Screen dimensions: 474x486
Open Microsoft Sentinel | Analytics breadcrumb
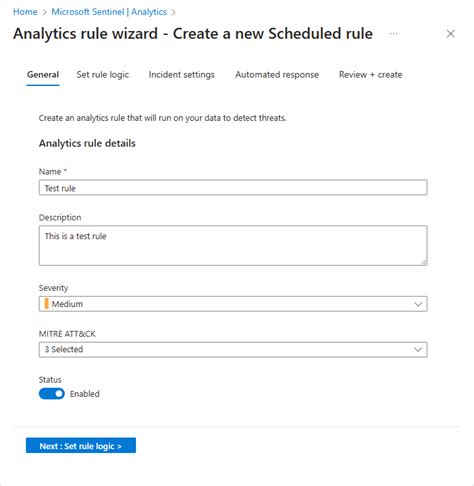pos(109,12)
